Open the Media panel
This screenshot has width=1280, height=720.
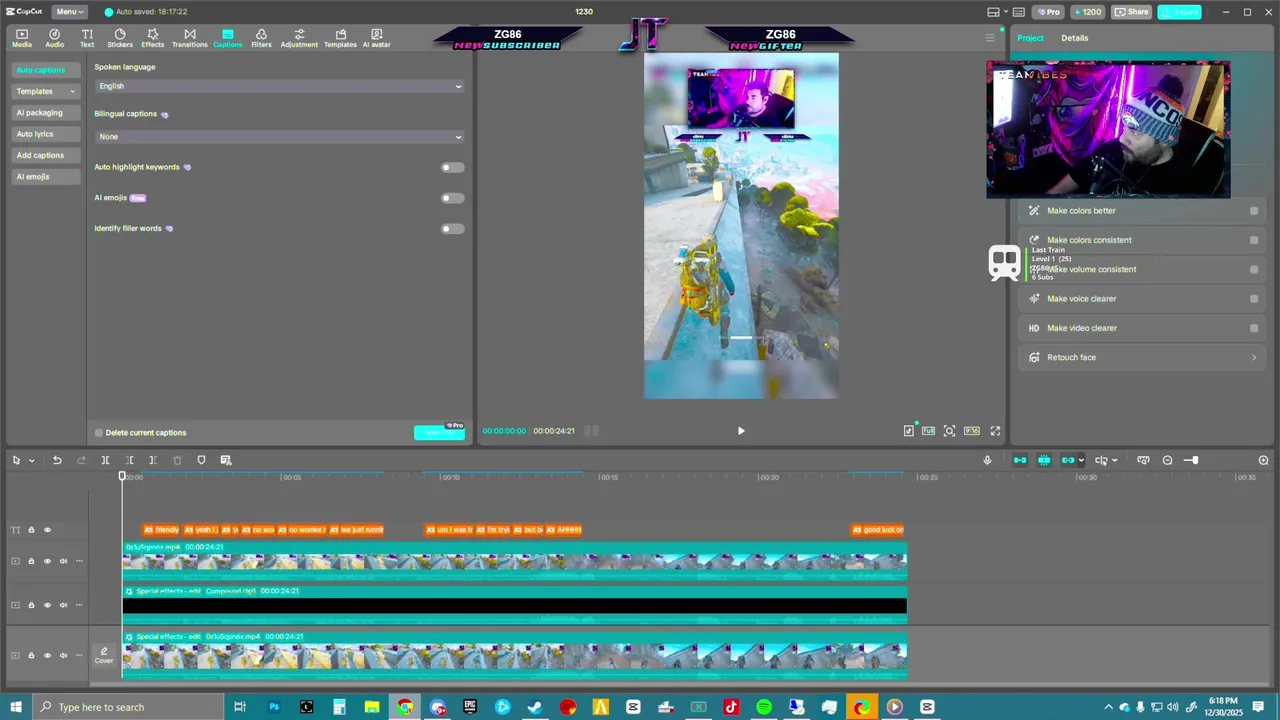coord(21,38)
